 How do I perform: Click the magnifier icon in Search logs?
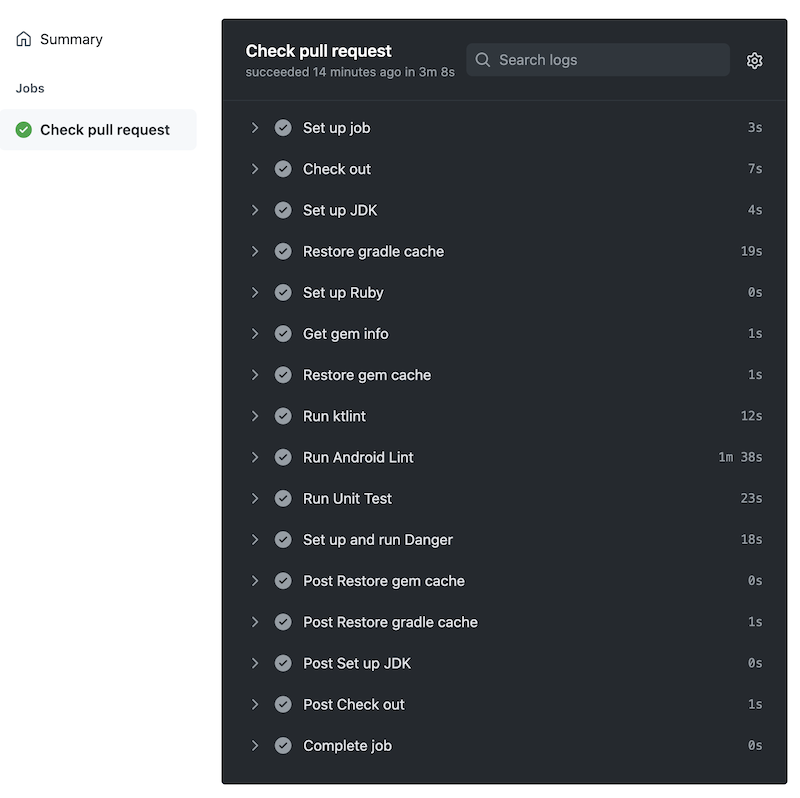click(x=483, y=60)
